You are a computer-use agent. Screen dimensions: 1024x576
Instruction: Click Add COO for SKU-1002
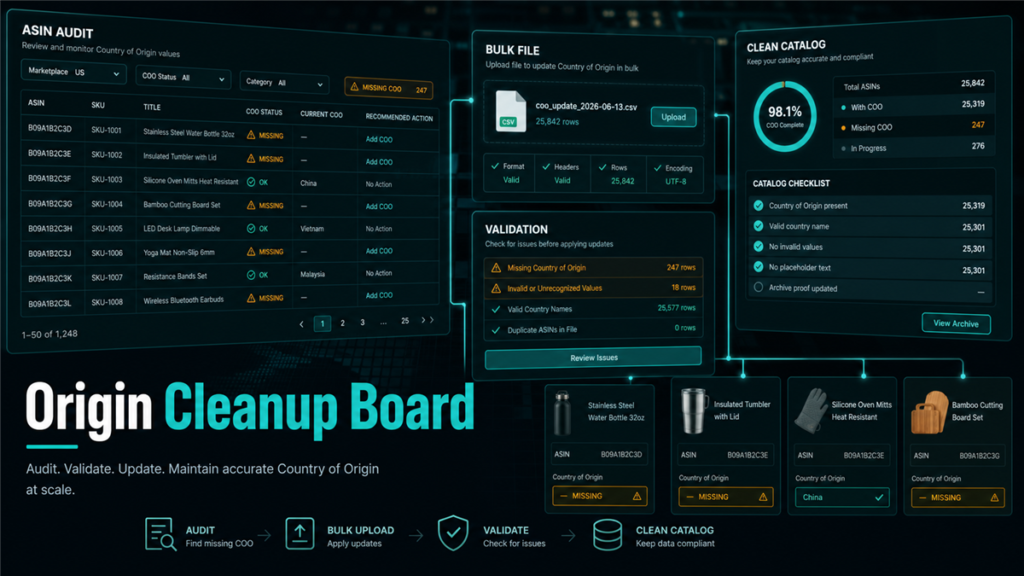pos(379,162)
